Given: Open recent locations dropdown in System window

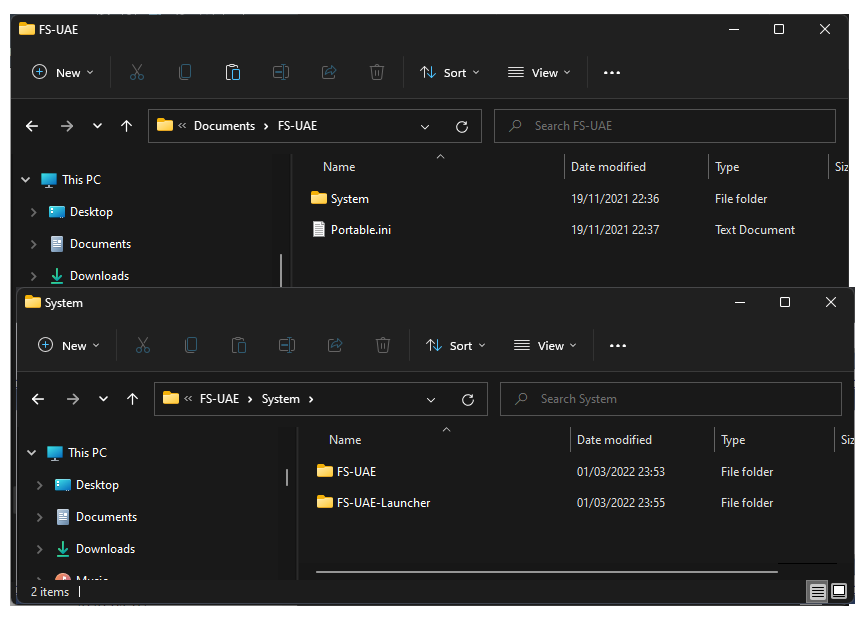Looking at the screenshot, I should [103, 399].
